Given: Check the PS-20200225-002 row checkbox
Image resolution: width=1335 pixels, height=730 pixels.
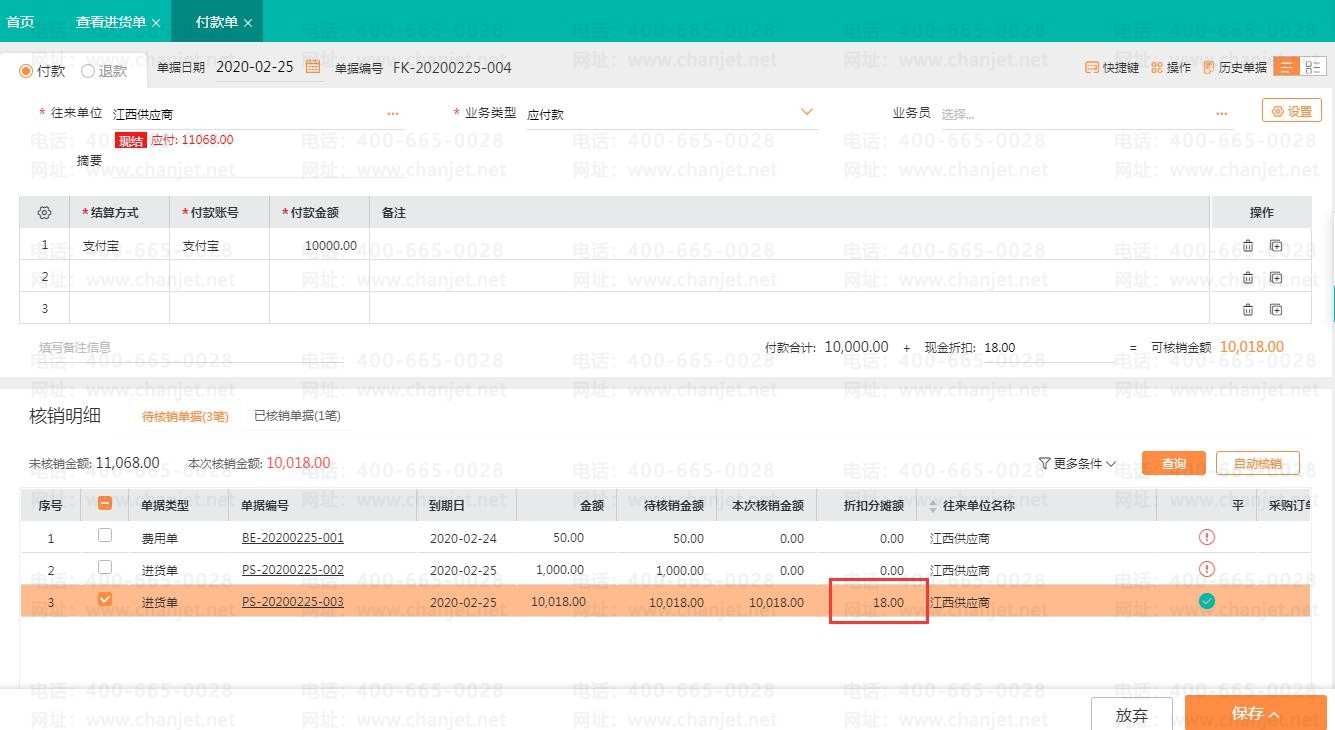Looking at the screenshot, I should coord(105,567).
